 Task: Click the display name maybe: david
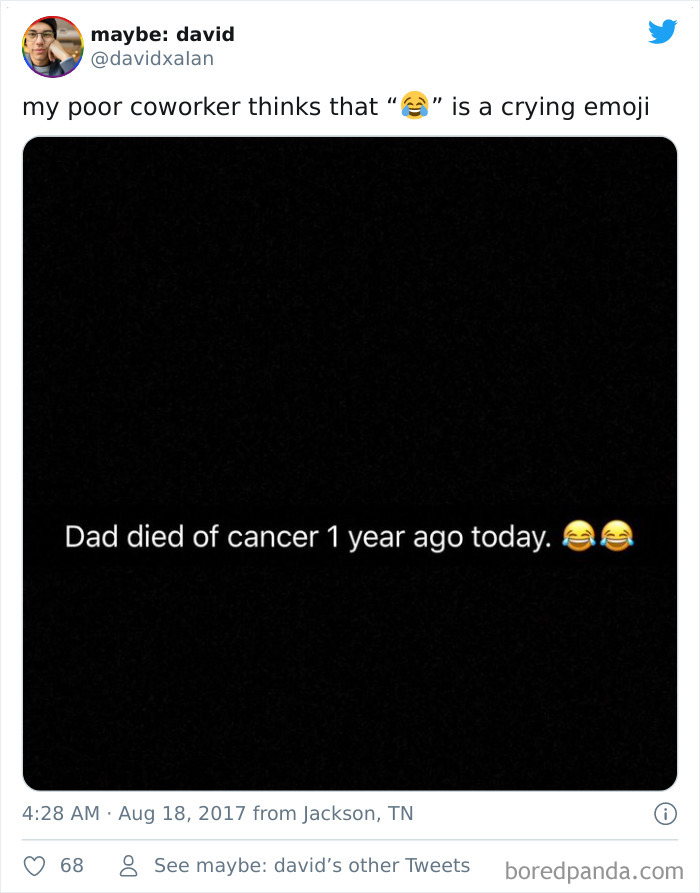tap(161, 34)
